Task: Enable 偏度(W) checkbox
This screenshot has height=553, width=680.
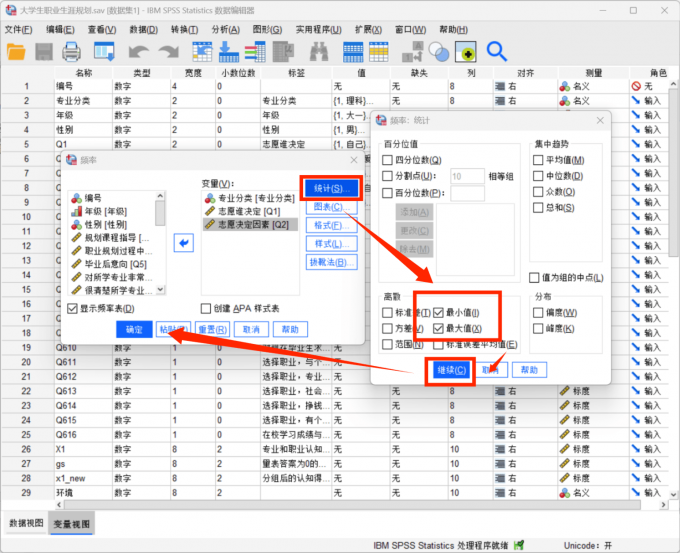Action: 538,312
